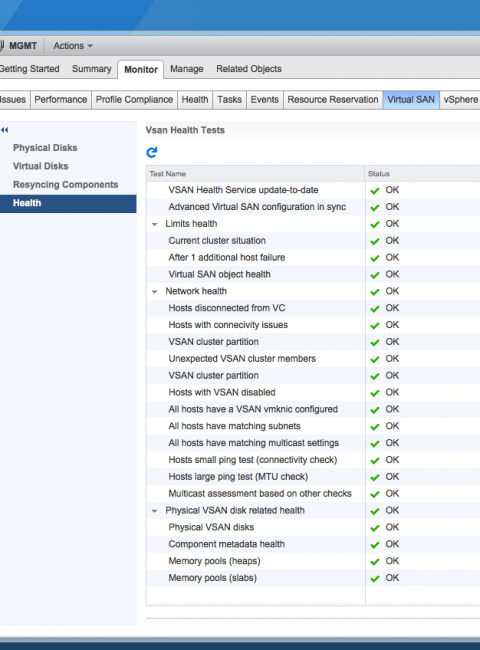The width and height of the screenshot is (480, 650).
Task: Select Resyncing Components in the sidebar
Action: coord(65,184)
